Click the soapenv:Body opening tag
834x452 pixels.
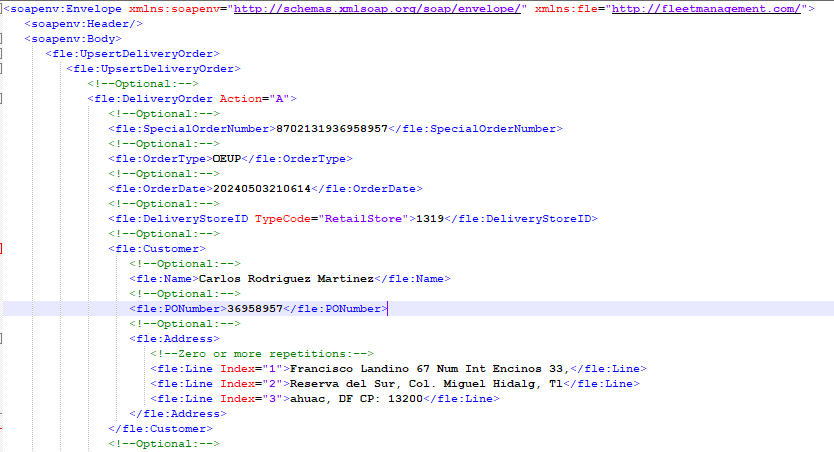coord(73,39)
